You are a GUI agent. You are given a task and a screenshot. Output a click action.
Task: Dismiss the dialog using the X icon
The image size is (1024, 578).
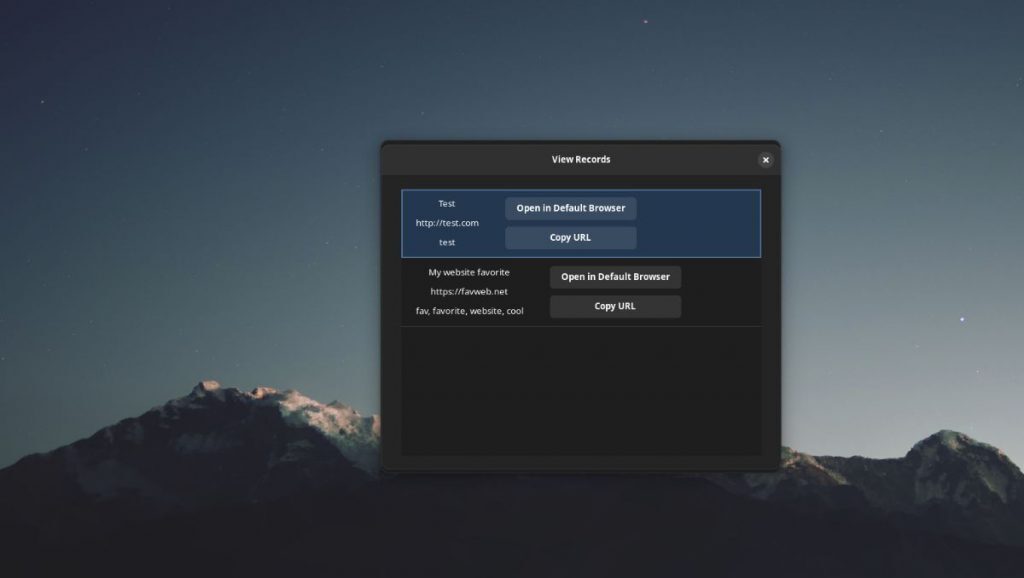click(766, 159)
